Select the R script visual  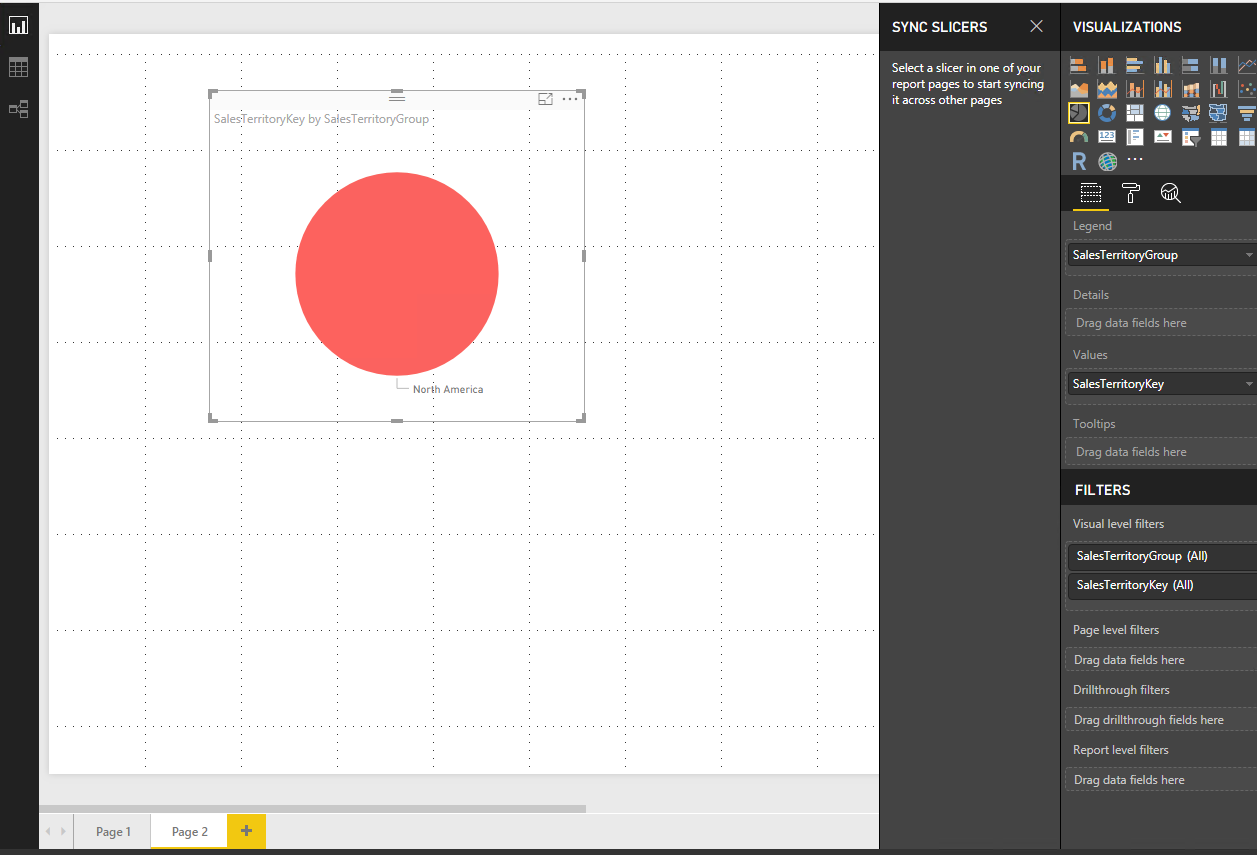1079,161
